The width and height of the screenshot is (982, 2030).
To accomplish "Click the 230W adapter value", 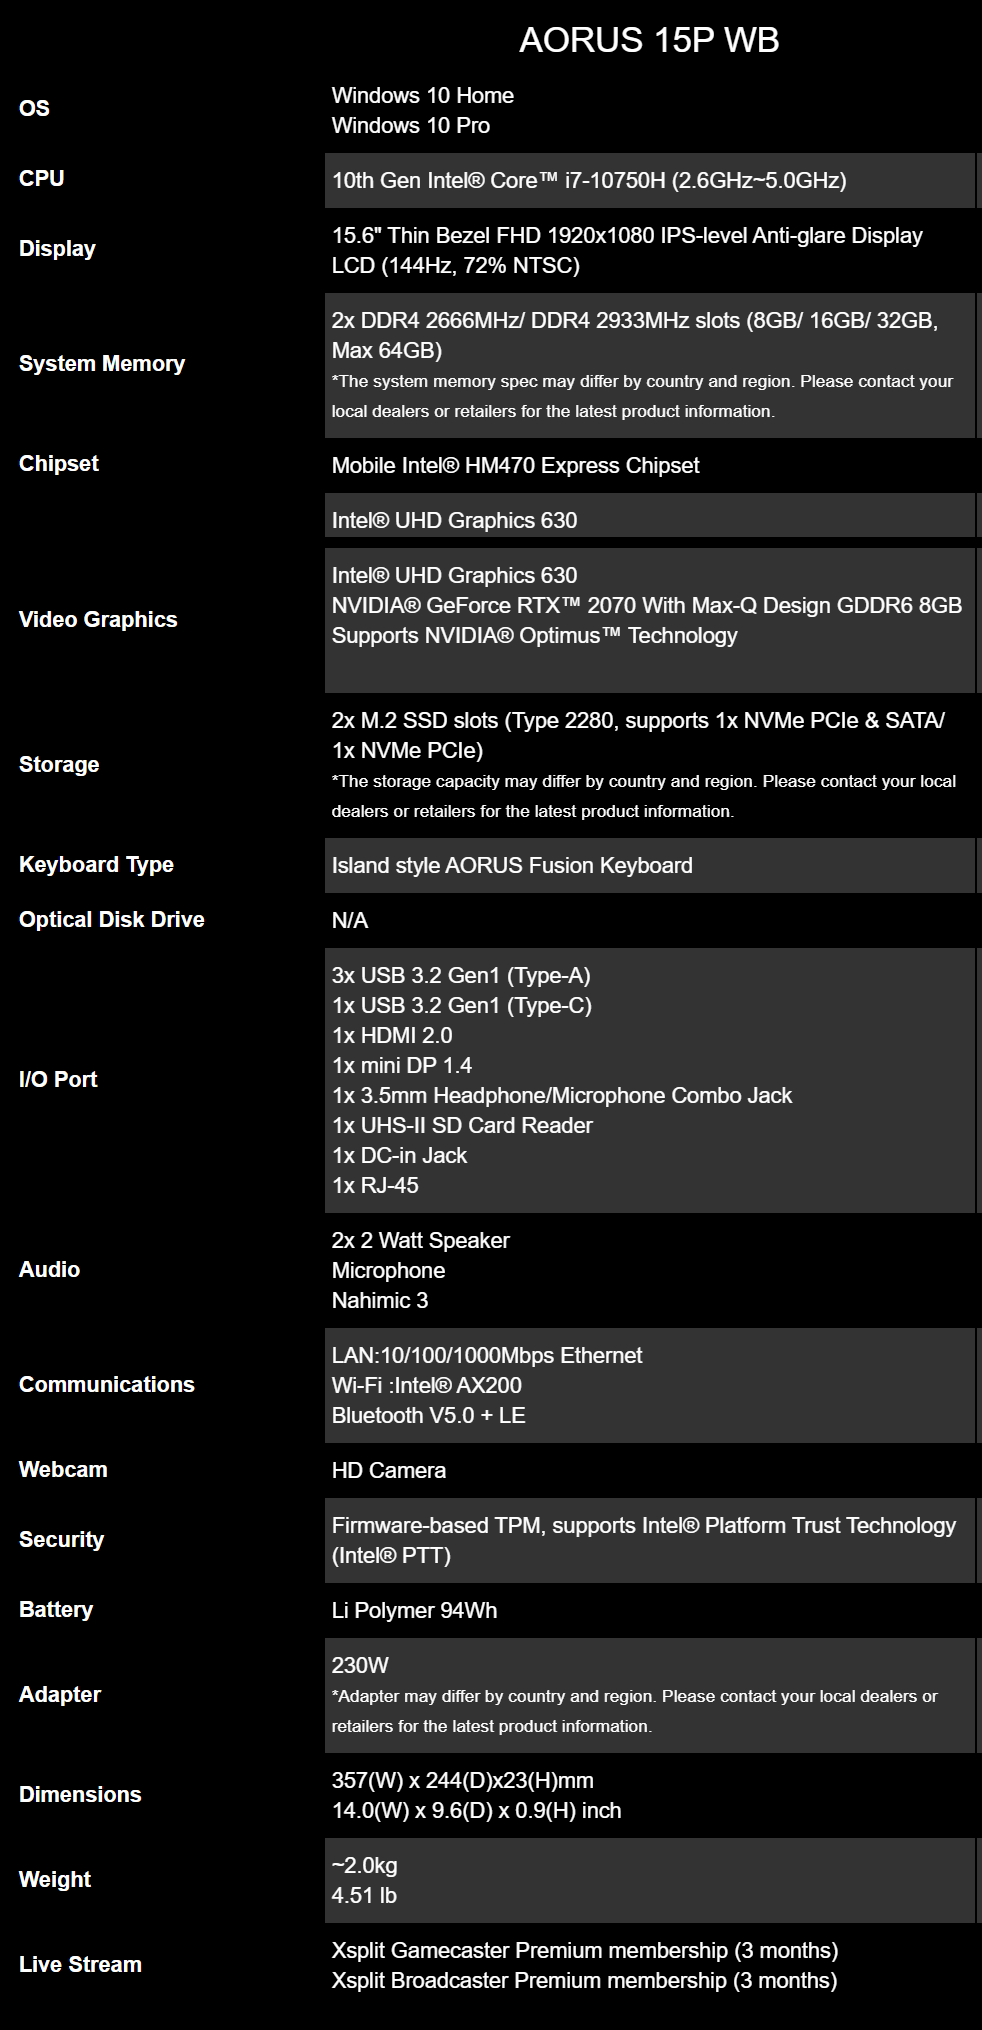I will click(x=360, y=1666).
